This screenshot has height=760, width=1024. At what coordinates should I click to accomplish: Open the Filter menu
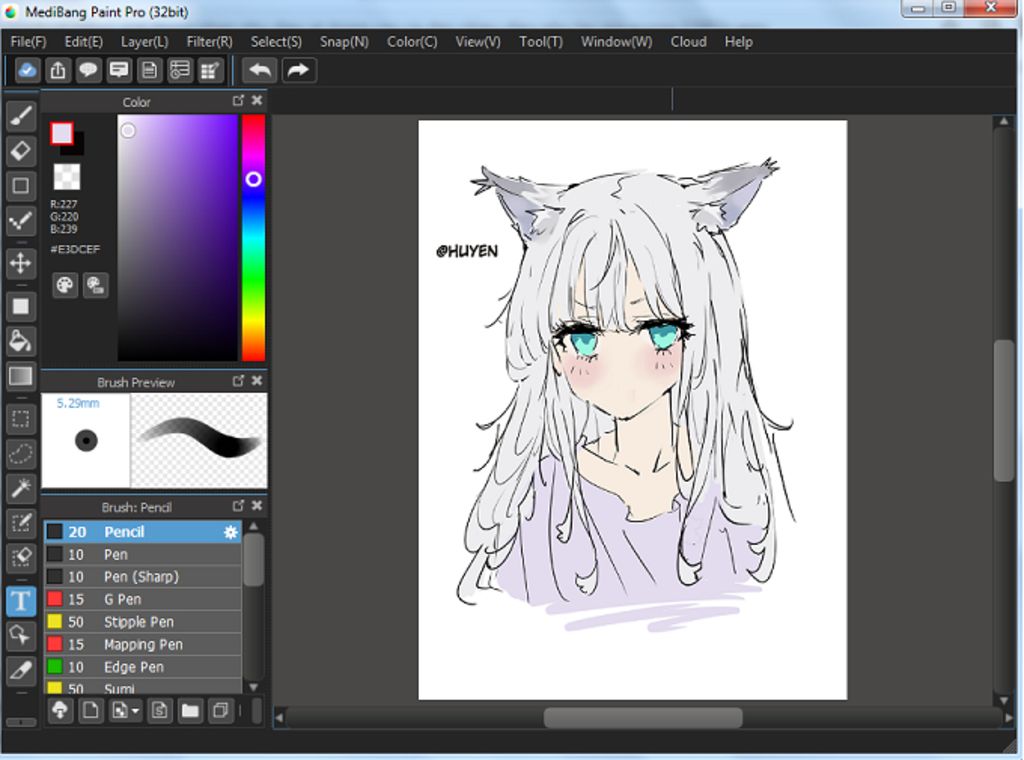point(210,42)
